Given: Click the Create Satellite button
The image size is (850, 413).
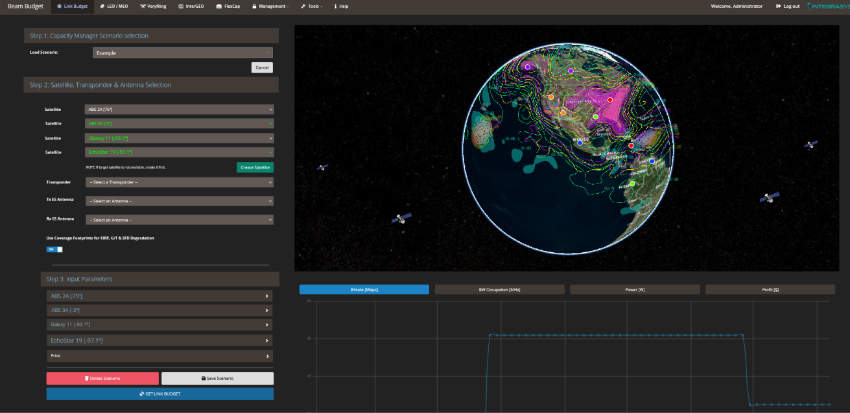Looking at the screenshot, I should [255, 167].
